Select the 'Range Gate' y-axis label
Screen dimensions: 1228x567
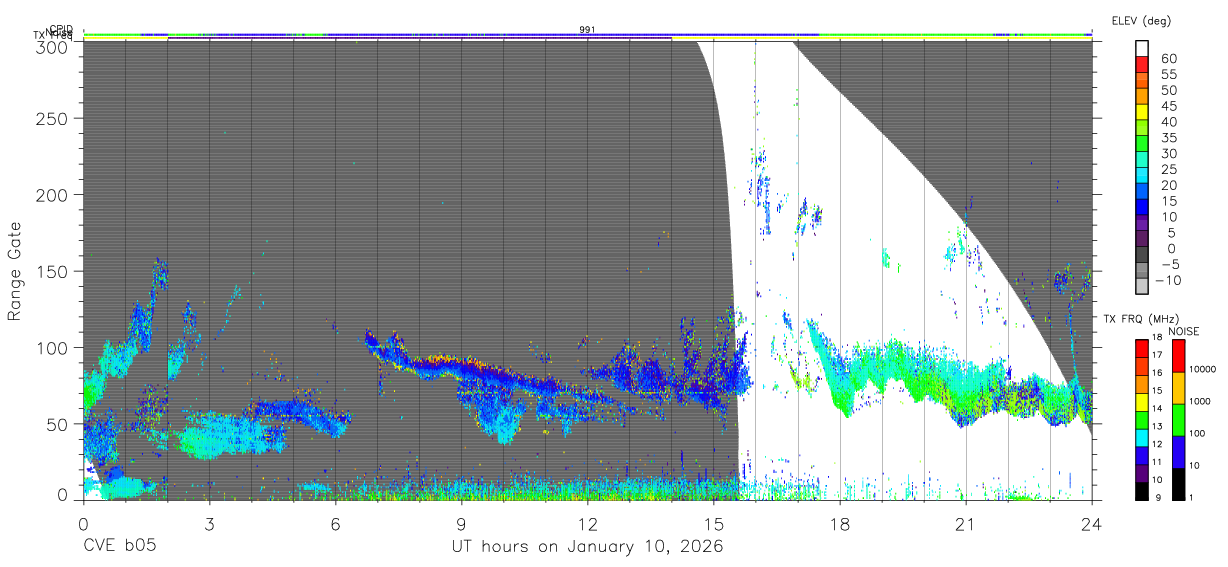pos(15,271)
